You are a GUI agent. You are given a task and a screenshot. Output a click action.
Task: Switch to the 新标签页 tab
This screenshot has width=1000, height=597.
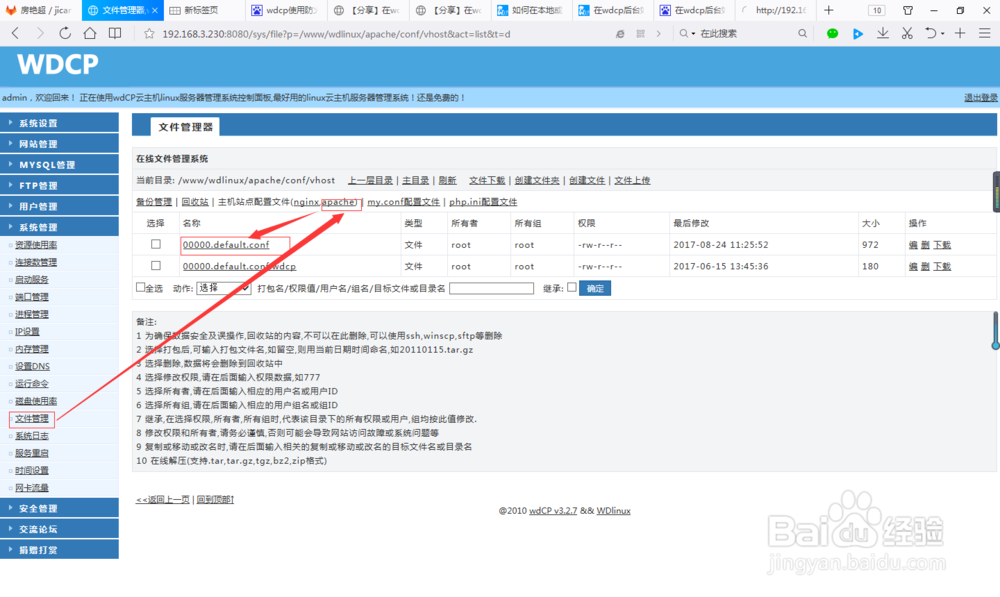pos(203,10)
